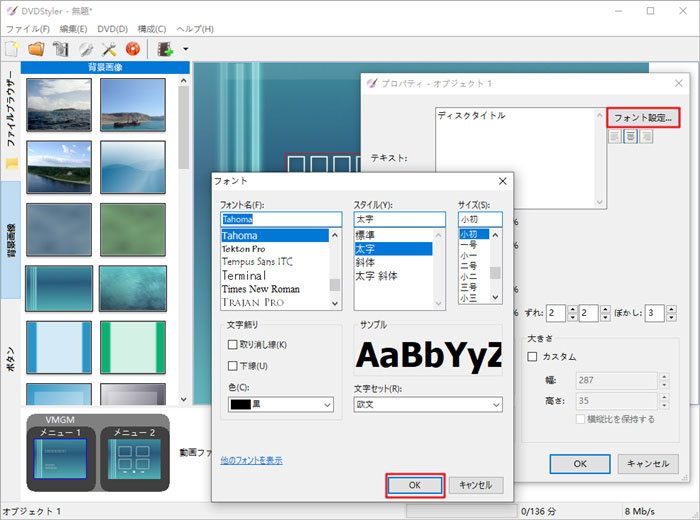The image size is (700, 520).
Task: Click the size list up arrow
Action: pos(495,235)
